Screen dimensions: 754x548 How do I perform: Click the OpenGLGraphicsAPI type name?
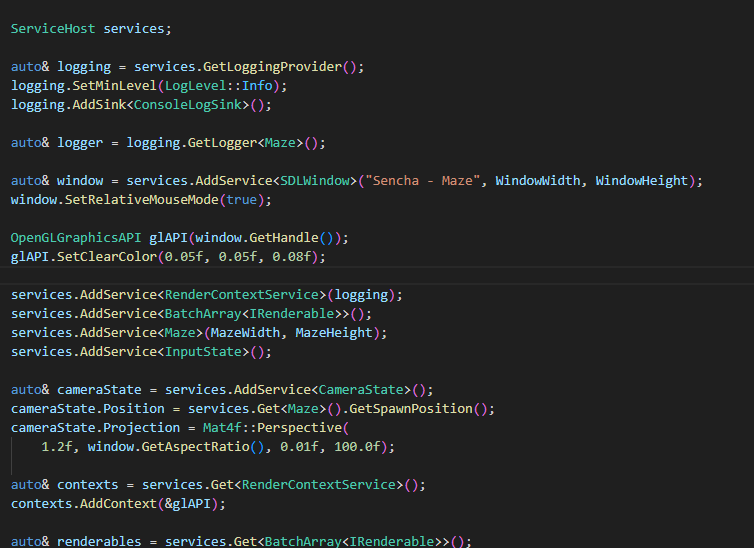click(x=76, y=238)
